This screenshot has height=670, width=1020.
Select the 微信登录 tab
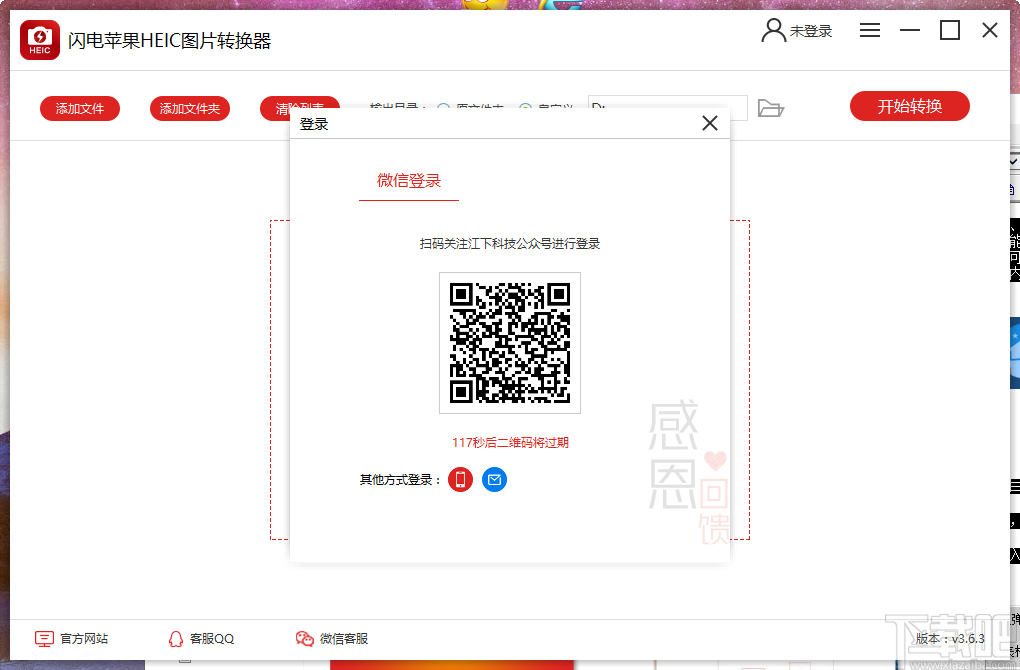click(x=409, y=181)
